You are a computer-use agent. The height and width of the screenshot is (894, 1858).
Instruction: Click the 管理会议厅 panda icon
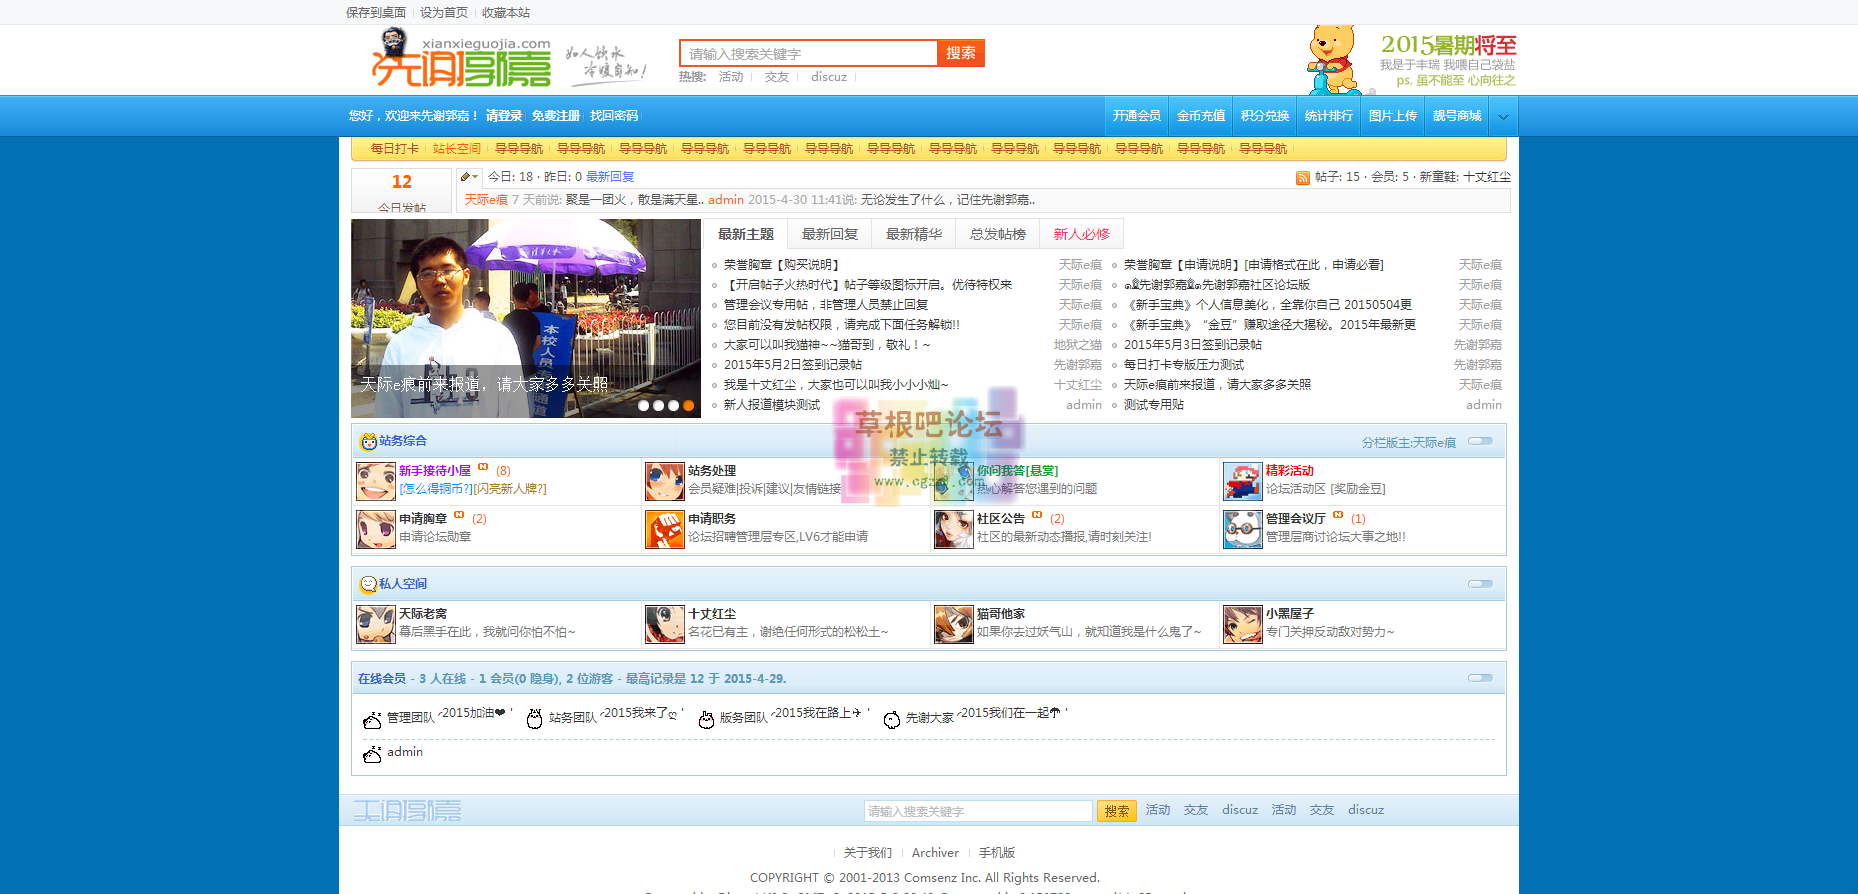pos(1242,529)
